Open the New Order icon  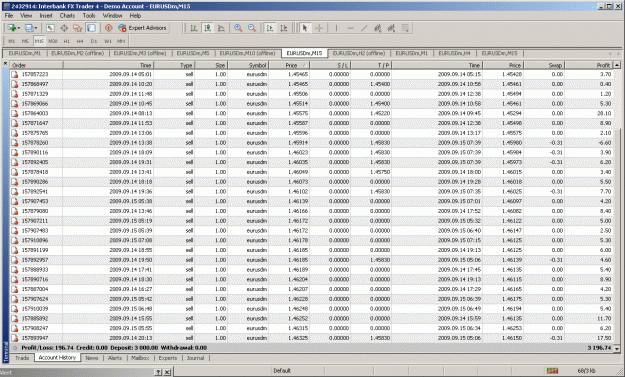coord(109,28)
